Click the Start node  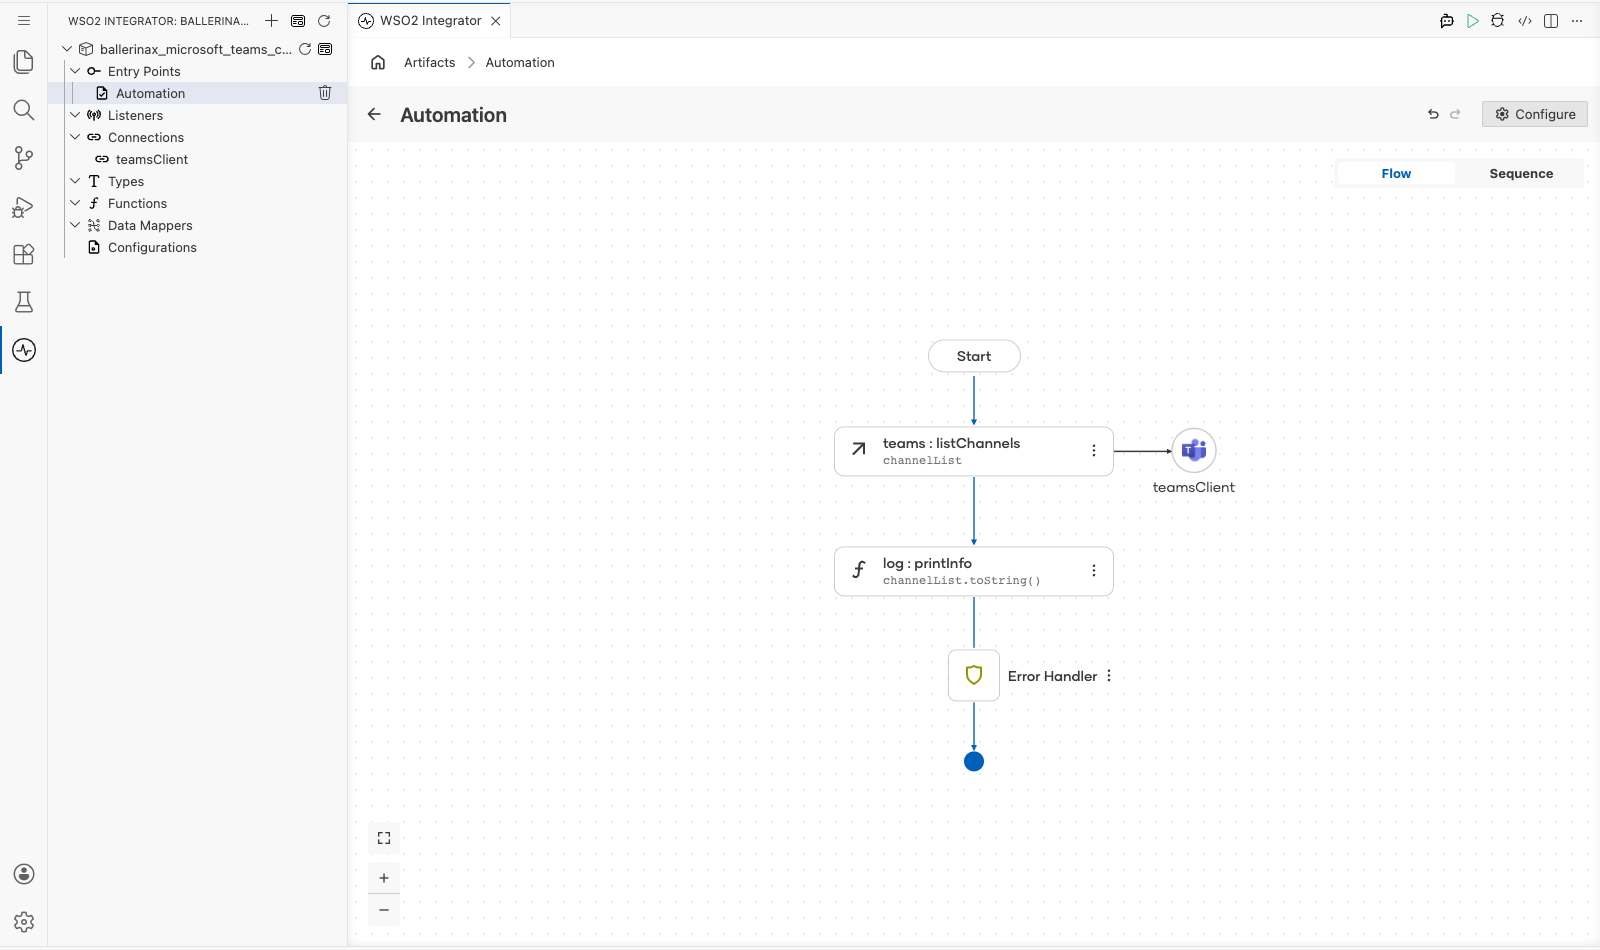(x=974, y=356)
